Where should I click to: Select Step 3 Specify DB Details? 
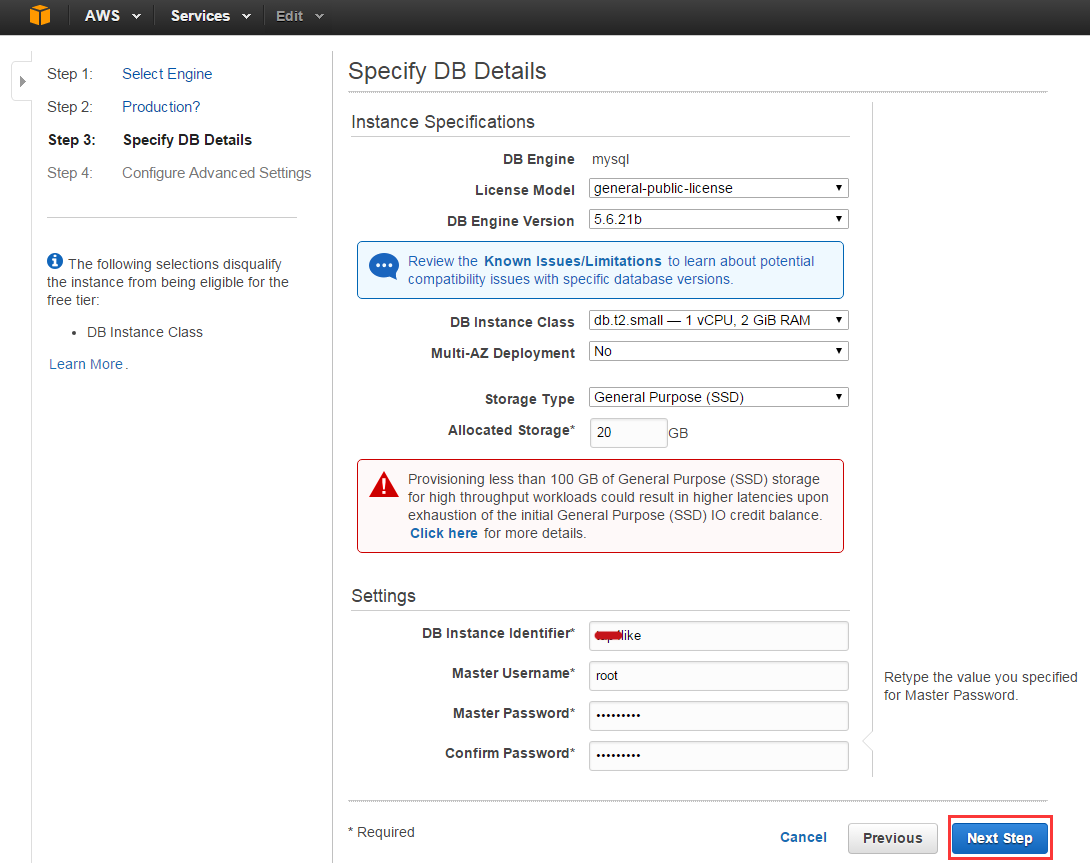187,140
